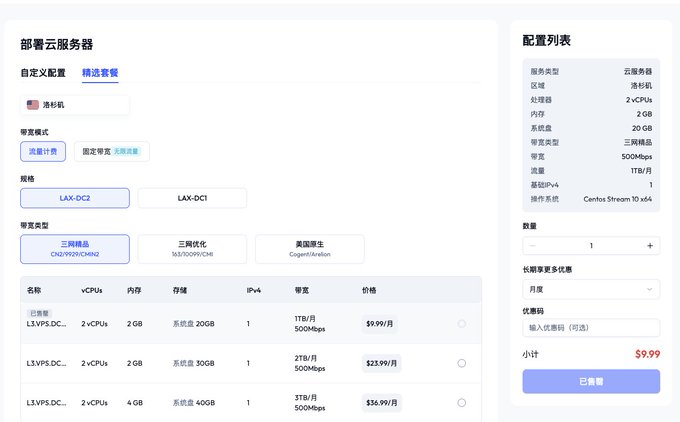
Task: Click the 系统盘 40GB storage cell
Action: 194,403
